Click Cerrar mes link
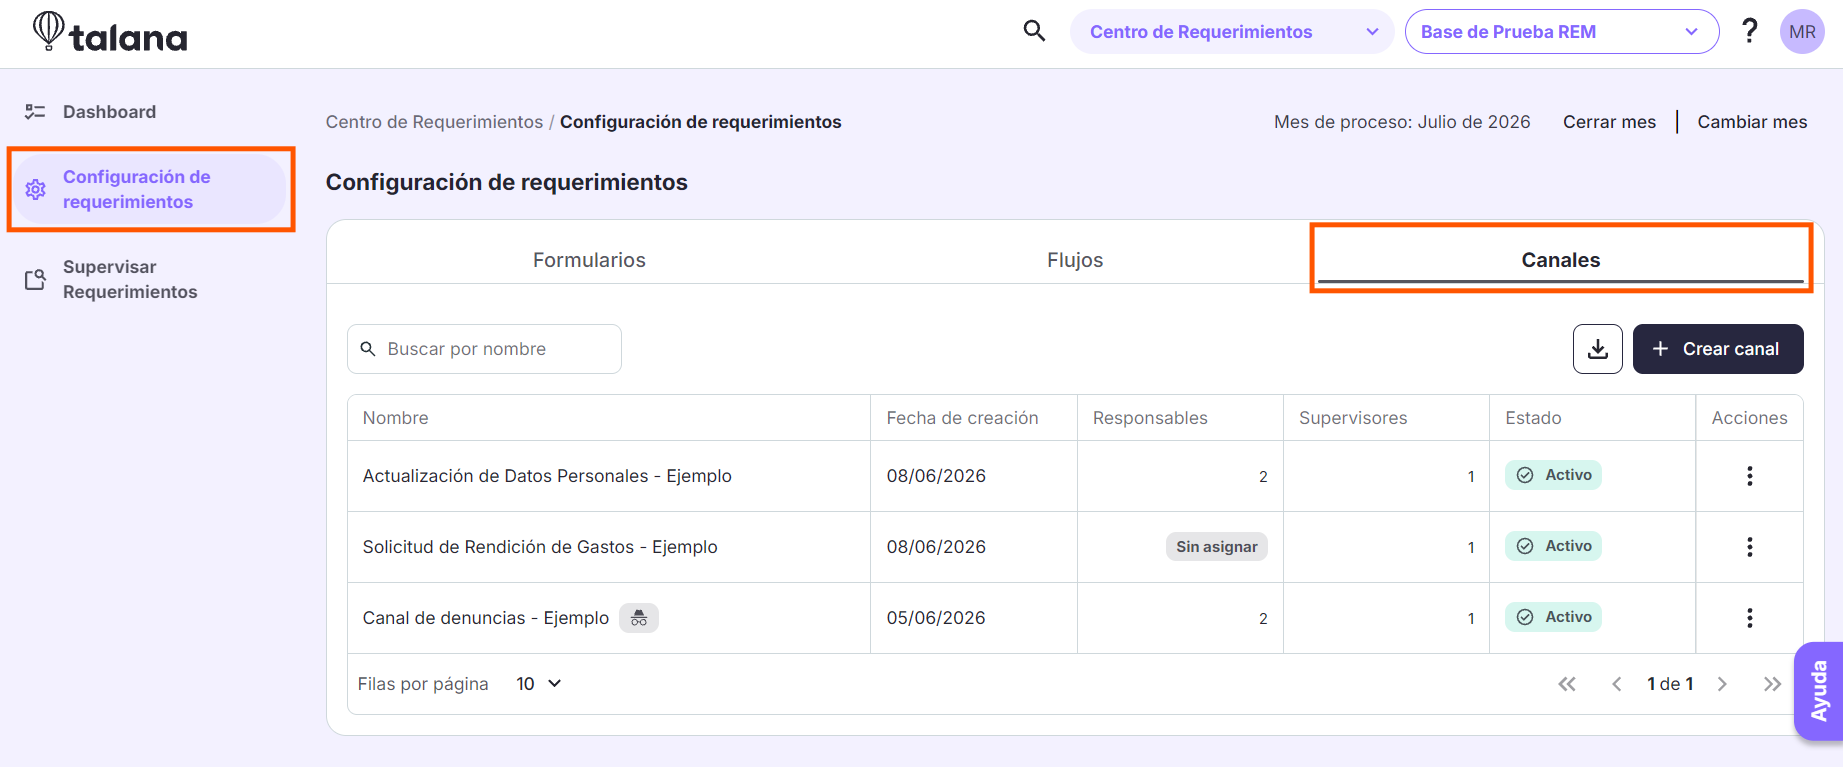Image resolution: width=1843 pixels, height=767 pixels. [x=1609, y=122]
